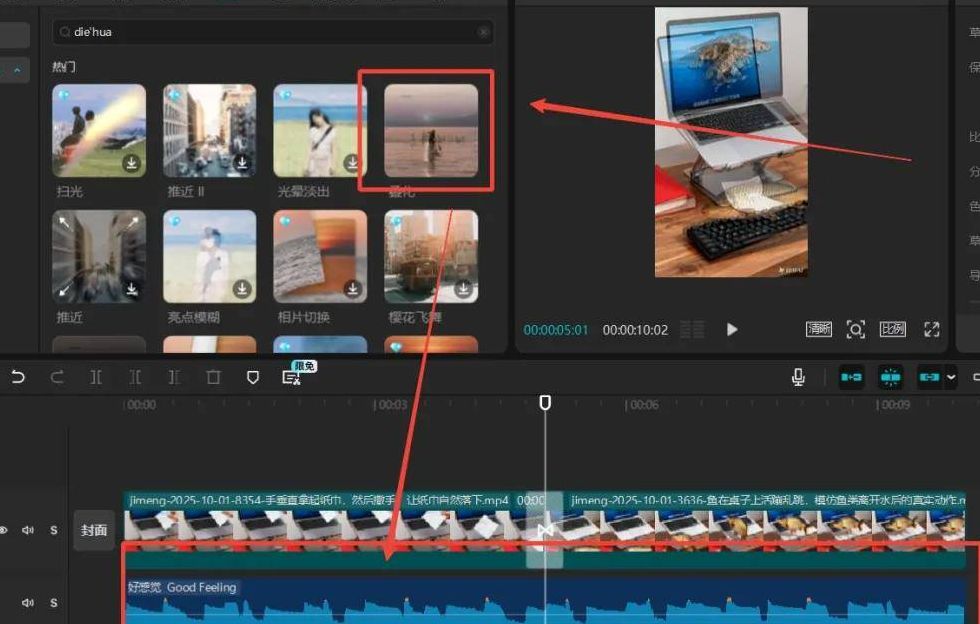Click the focus-frame zoom icon under the preview
The width and height of the screenshot is (980, 624).
click(855, 329)
